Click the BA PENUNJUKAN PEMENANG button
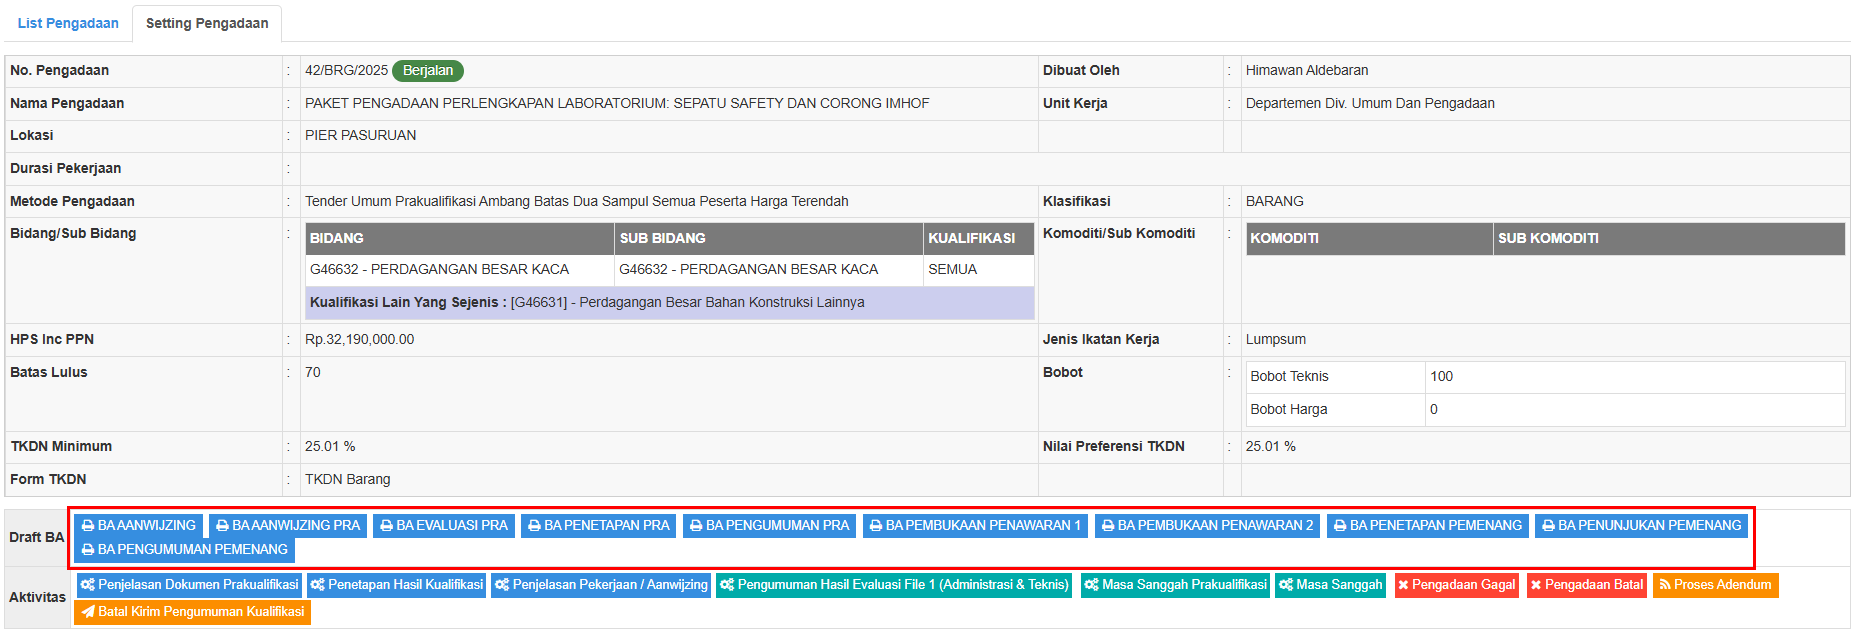The width and height of the screenshot is (1854, 633). coord(1641,526)
